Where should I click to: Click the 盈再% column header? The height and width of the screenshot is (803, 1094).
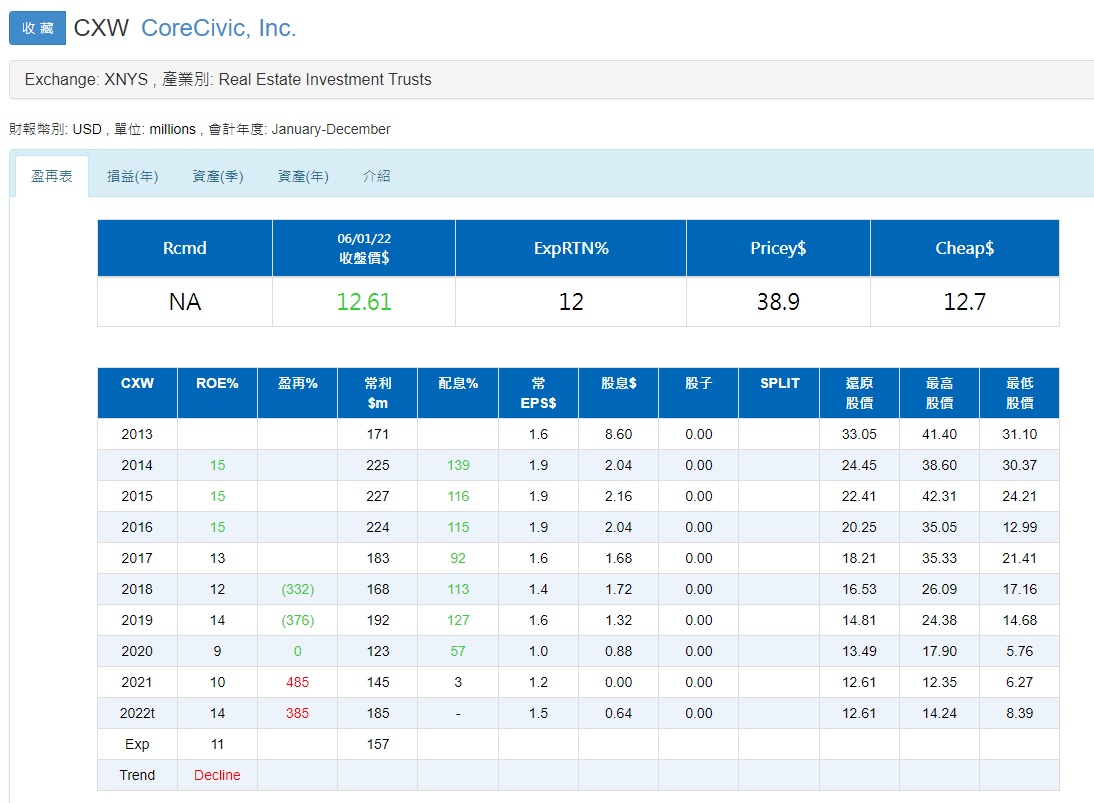[297, 383]
